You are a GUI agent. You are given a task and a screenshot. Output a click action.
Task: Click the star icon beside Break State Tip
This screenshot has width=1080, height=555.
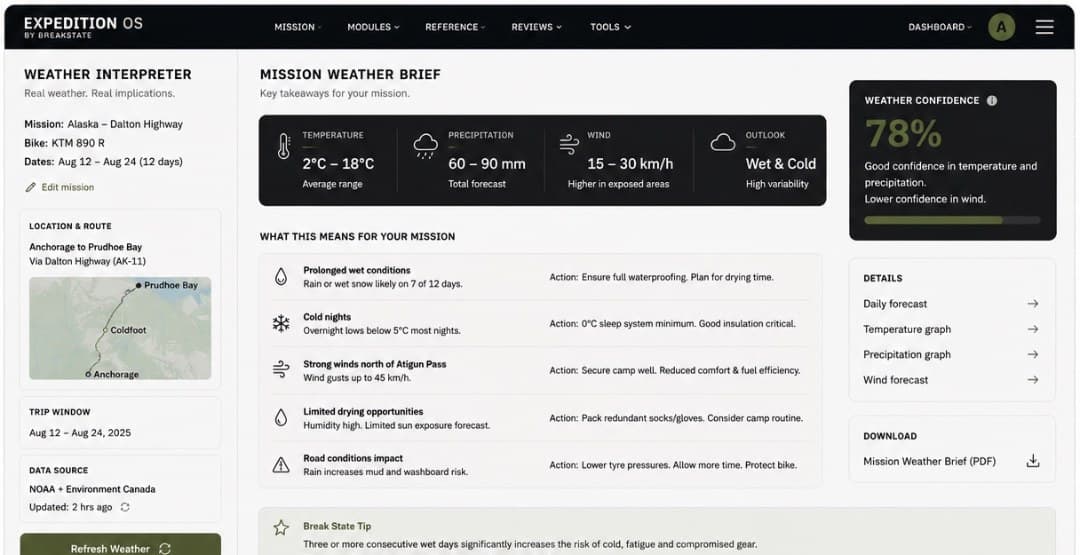[x=281, y=528]
